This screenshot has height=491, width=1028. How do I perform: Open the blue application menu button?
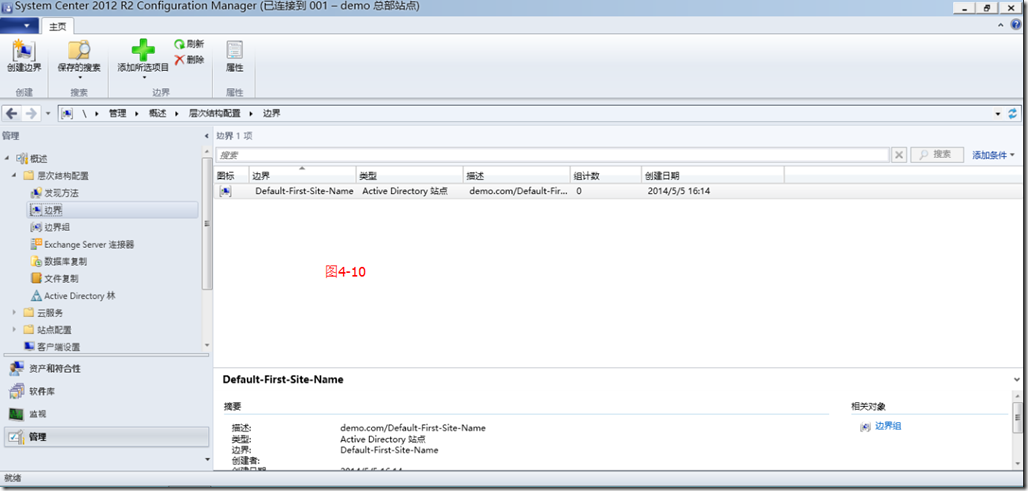[19, 26]
